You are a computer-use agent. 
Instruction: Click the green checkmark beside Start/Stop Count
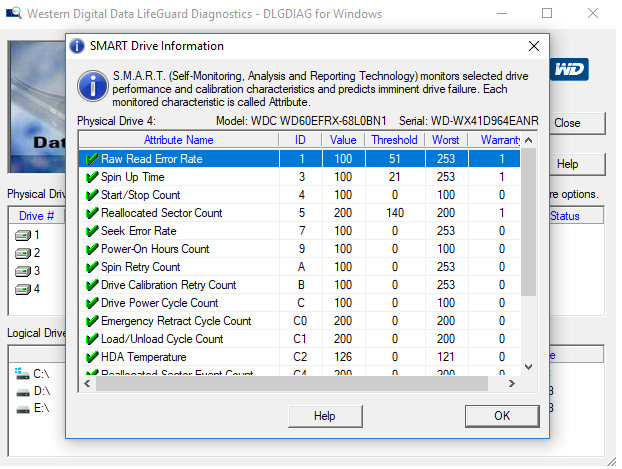[92, 195]
